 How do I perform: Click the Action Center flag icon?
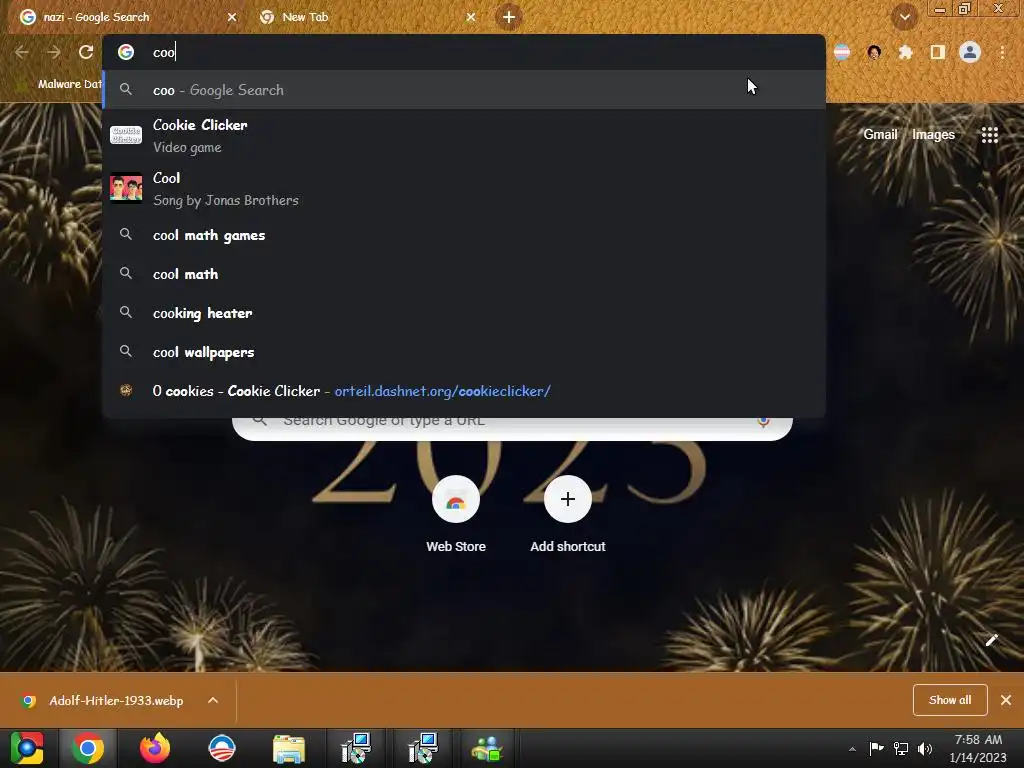pyautogui.click(x=876, y=748)
